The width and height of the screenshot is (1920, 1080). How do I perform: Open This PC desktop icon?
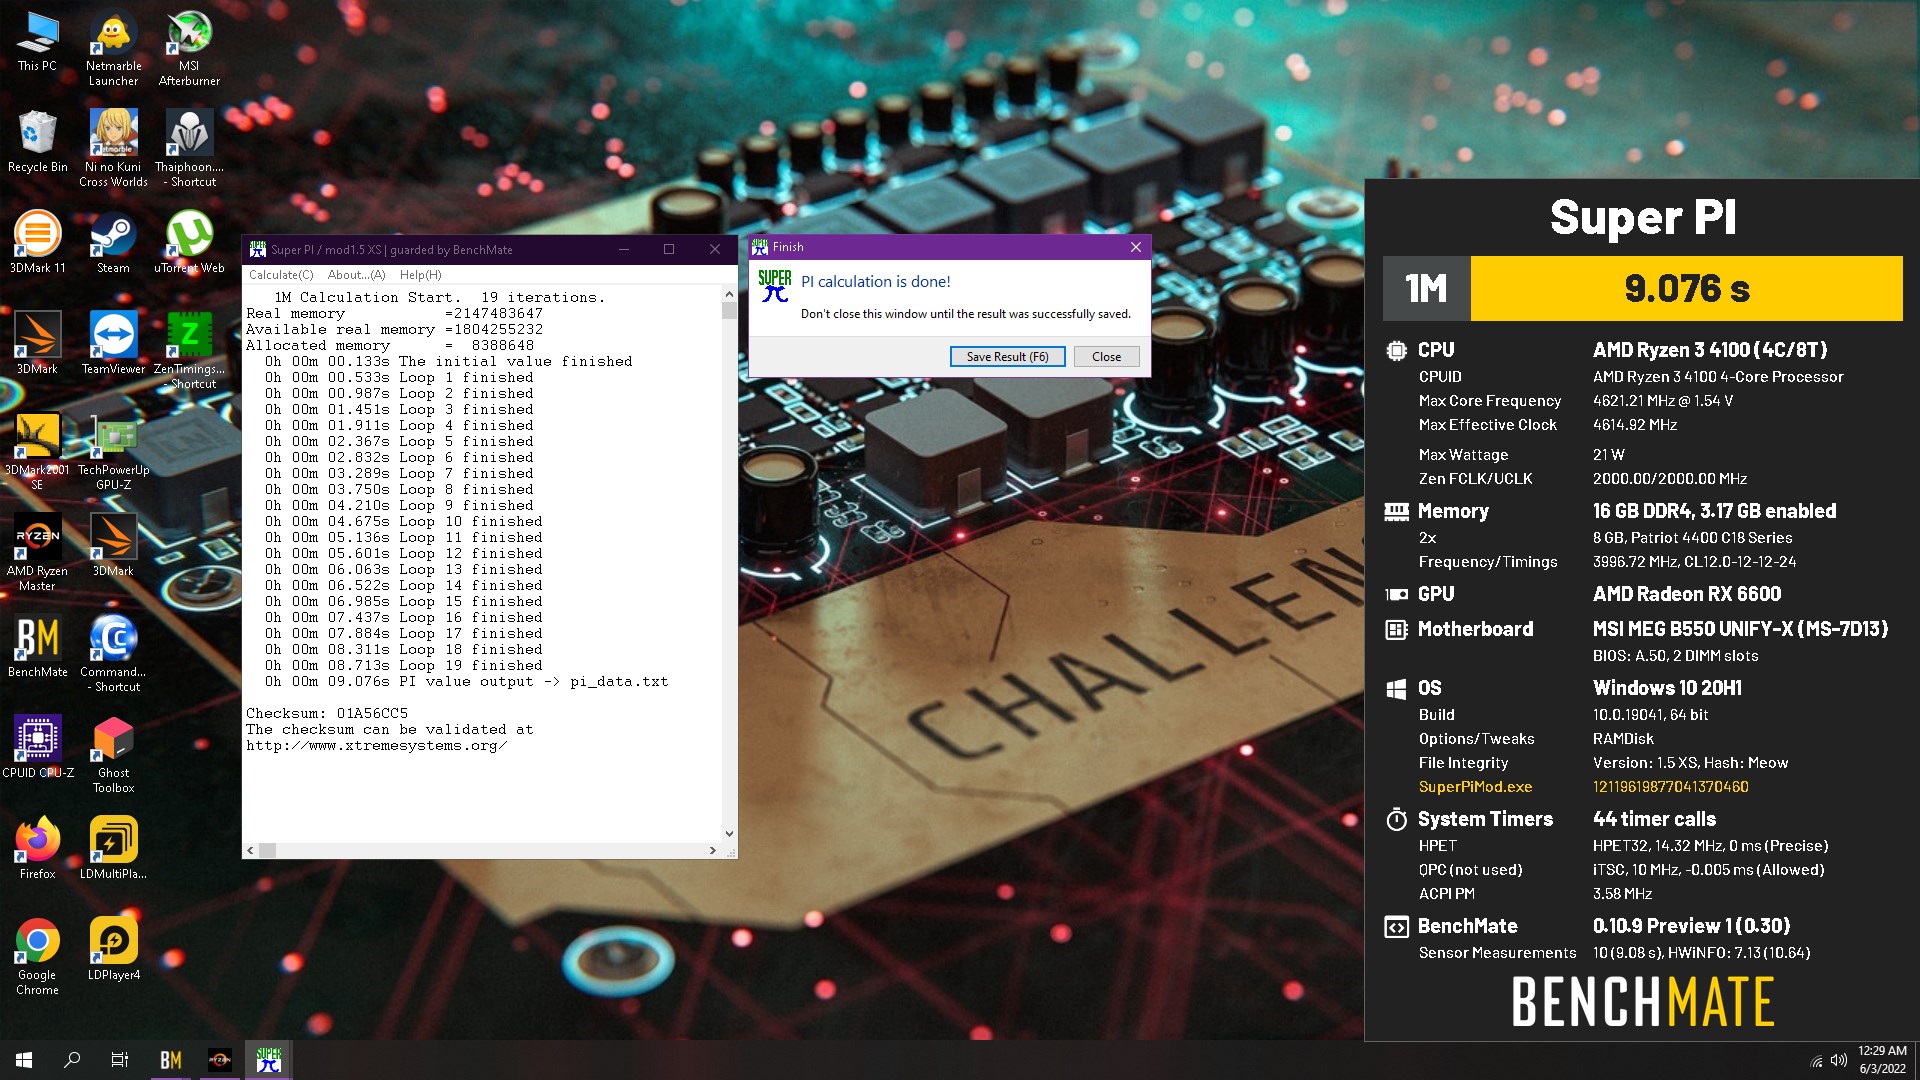(x=37, y=42)
